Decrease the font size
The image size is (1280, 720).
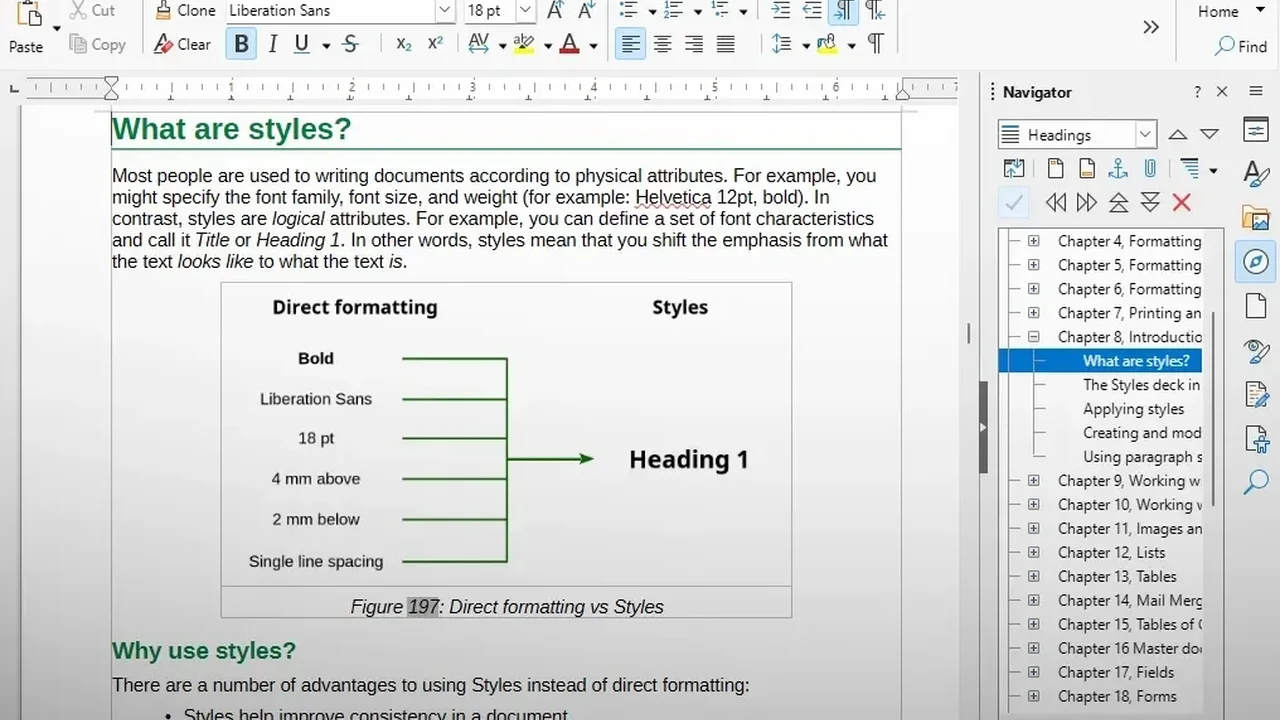pyautogui.click(x=587, y=11)
